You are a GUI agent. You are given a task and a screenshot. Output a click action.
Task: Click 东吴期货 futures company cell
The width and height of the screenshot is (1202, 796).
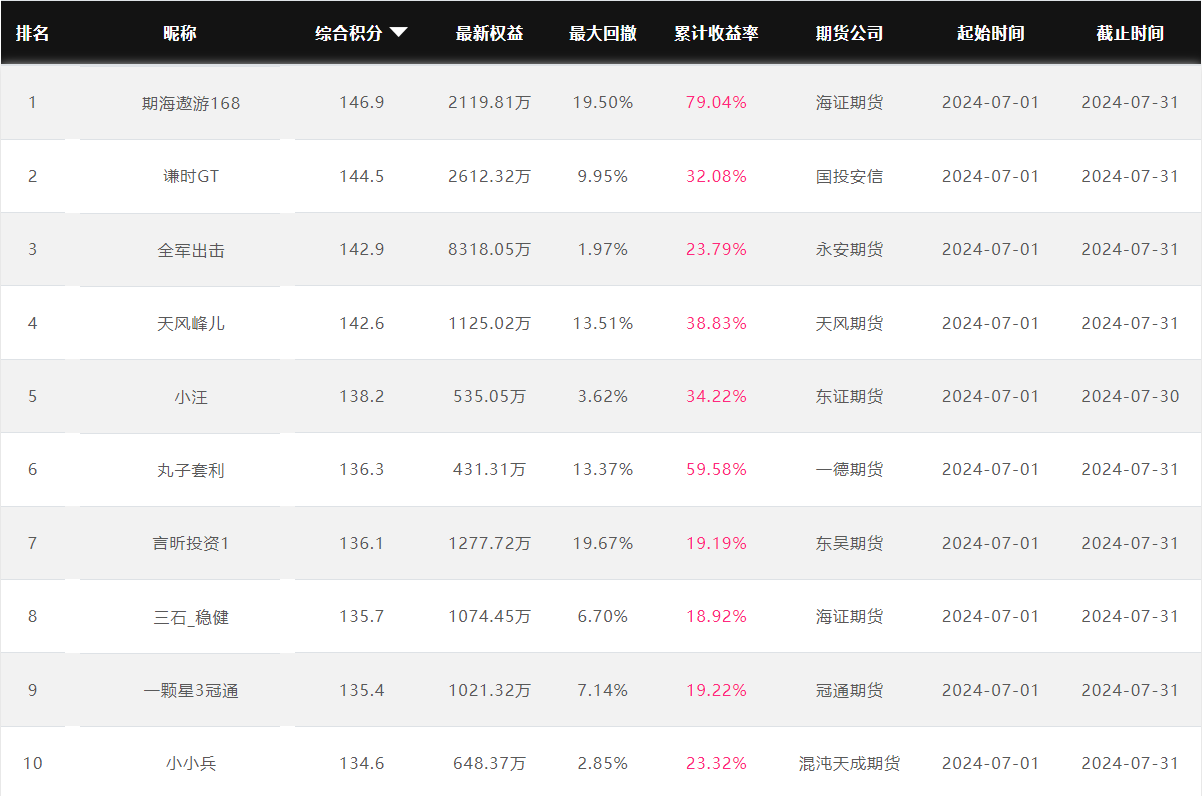850,543
